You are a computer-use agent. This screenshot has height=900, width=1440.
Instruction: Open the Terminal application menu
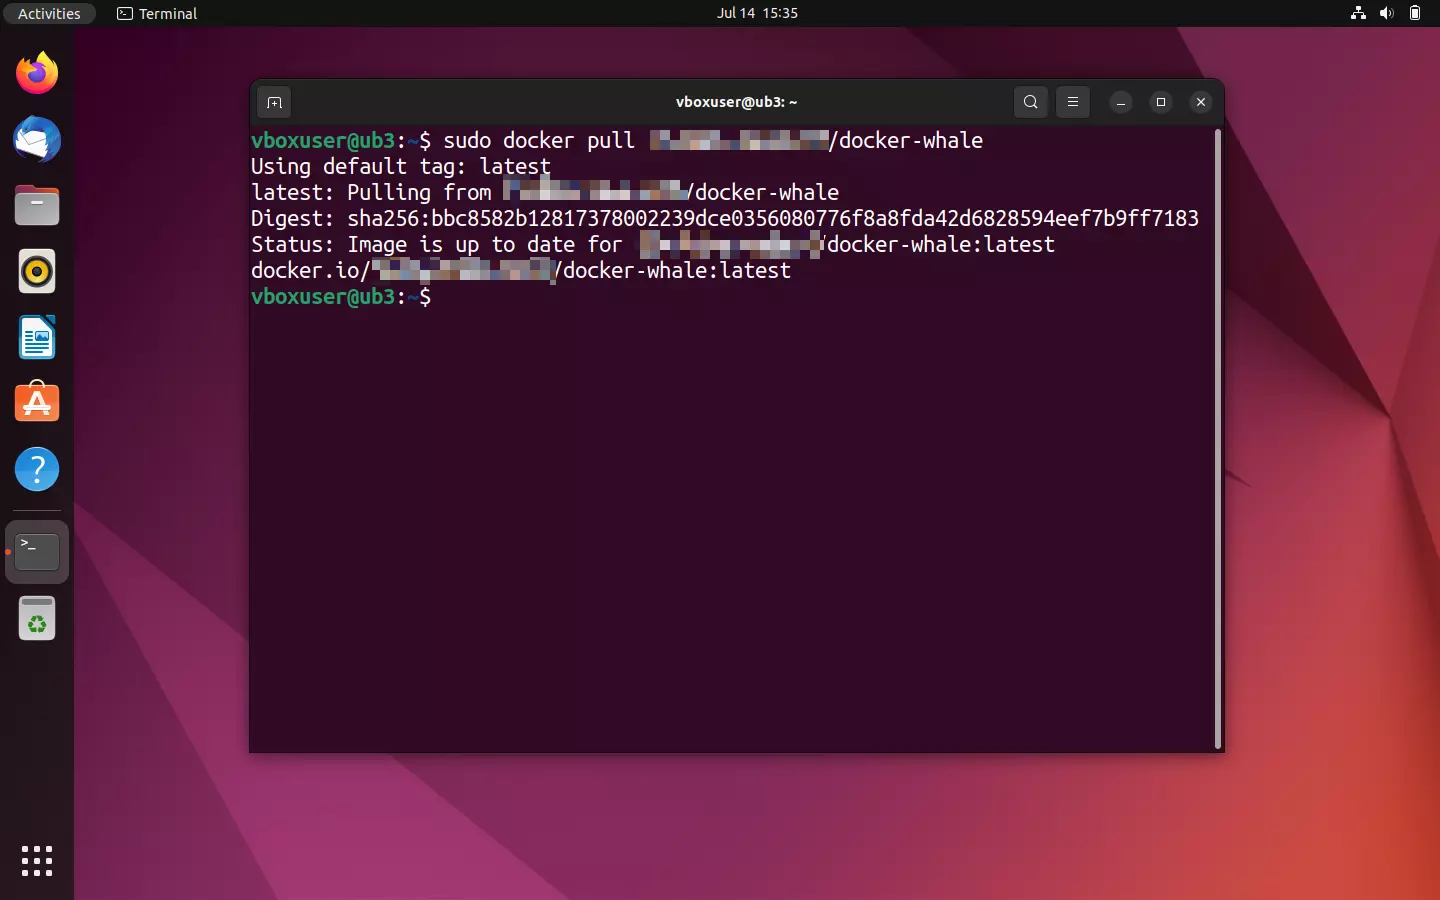156,13
